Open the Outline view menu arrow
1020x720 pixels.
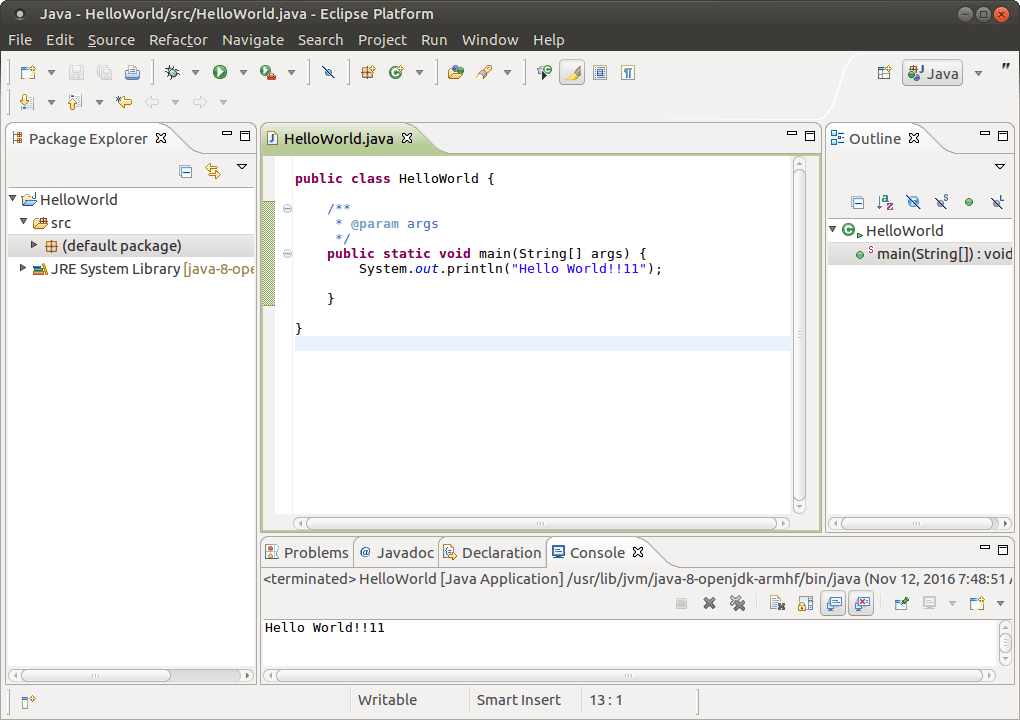[x=1000, y=167]
